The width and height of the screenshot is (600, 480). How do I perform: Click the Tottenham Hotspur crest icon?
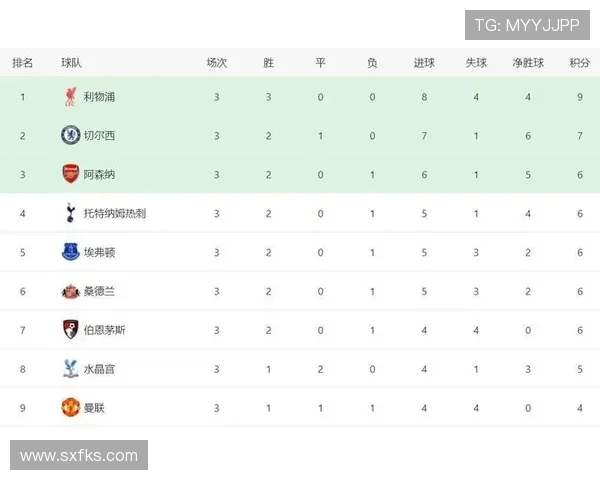pos(70,213)
